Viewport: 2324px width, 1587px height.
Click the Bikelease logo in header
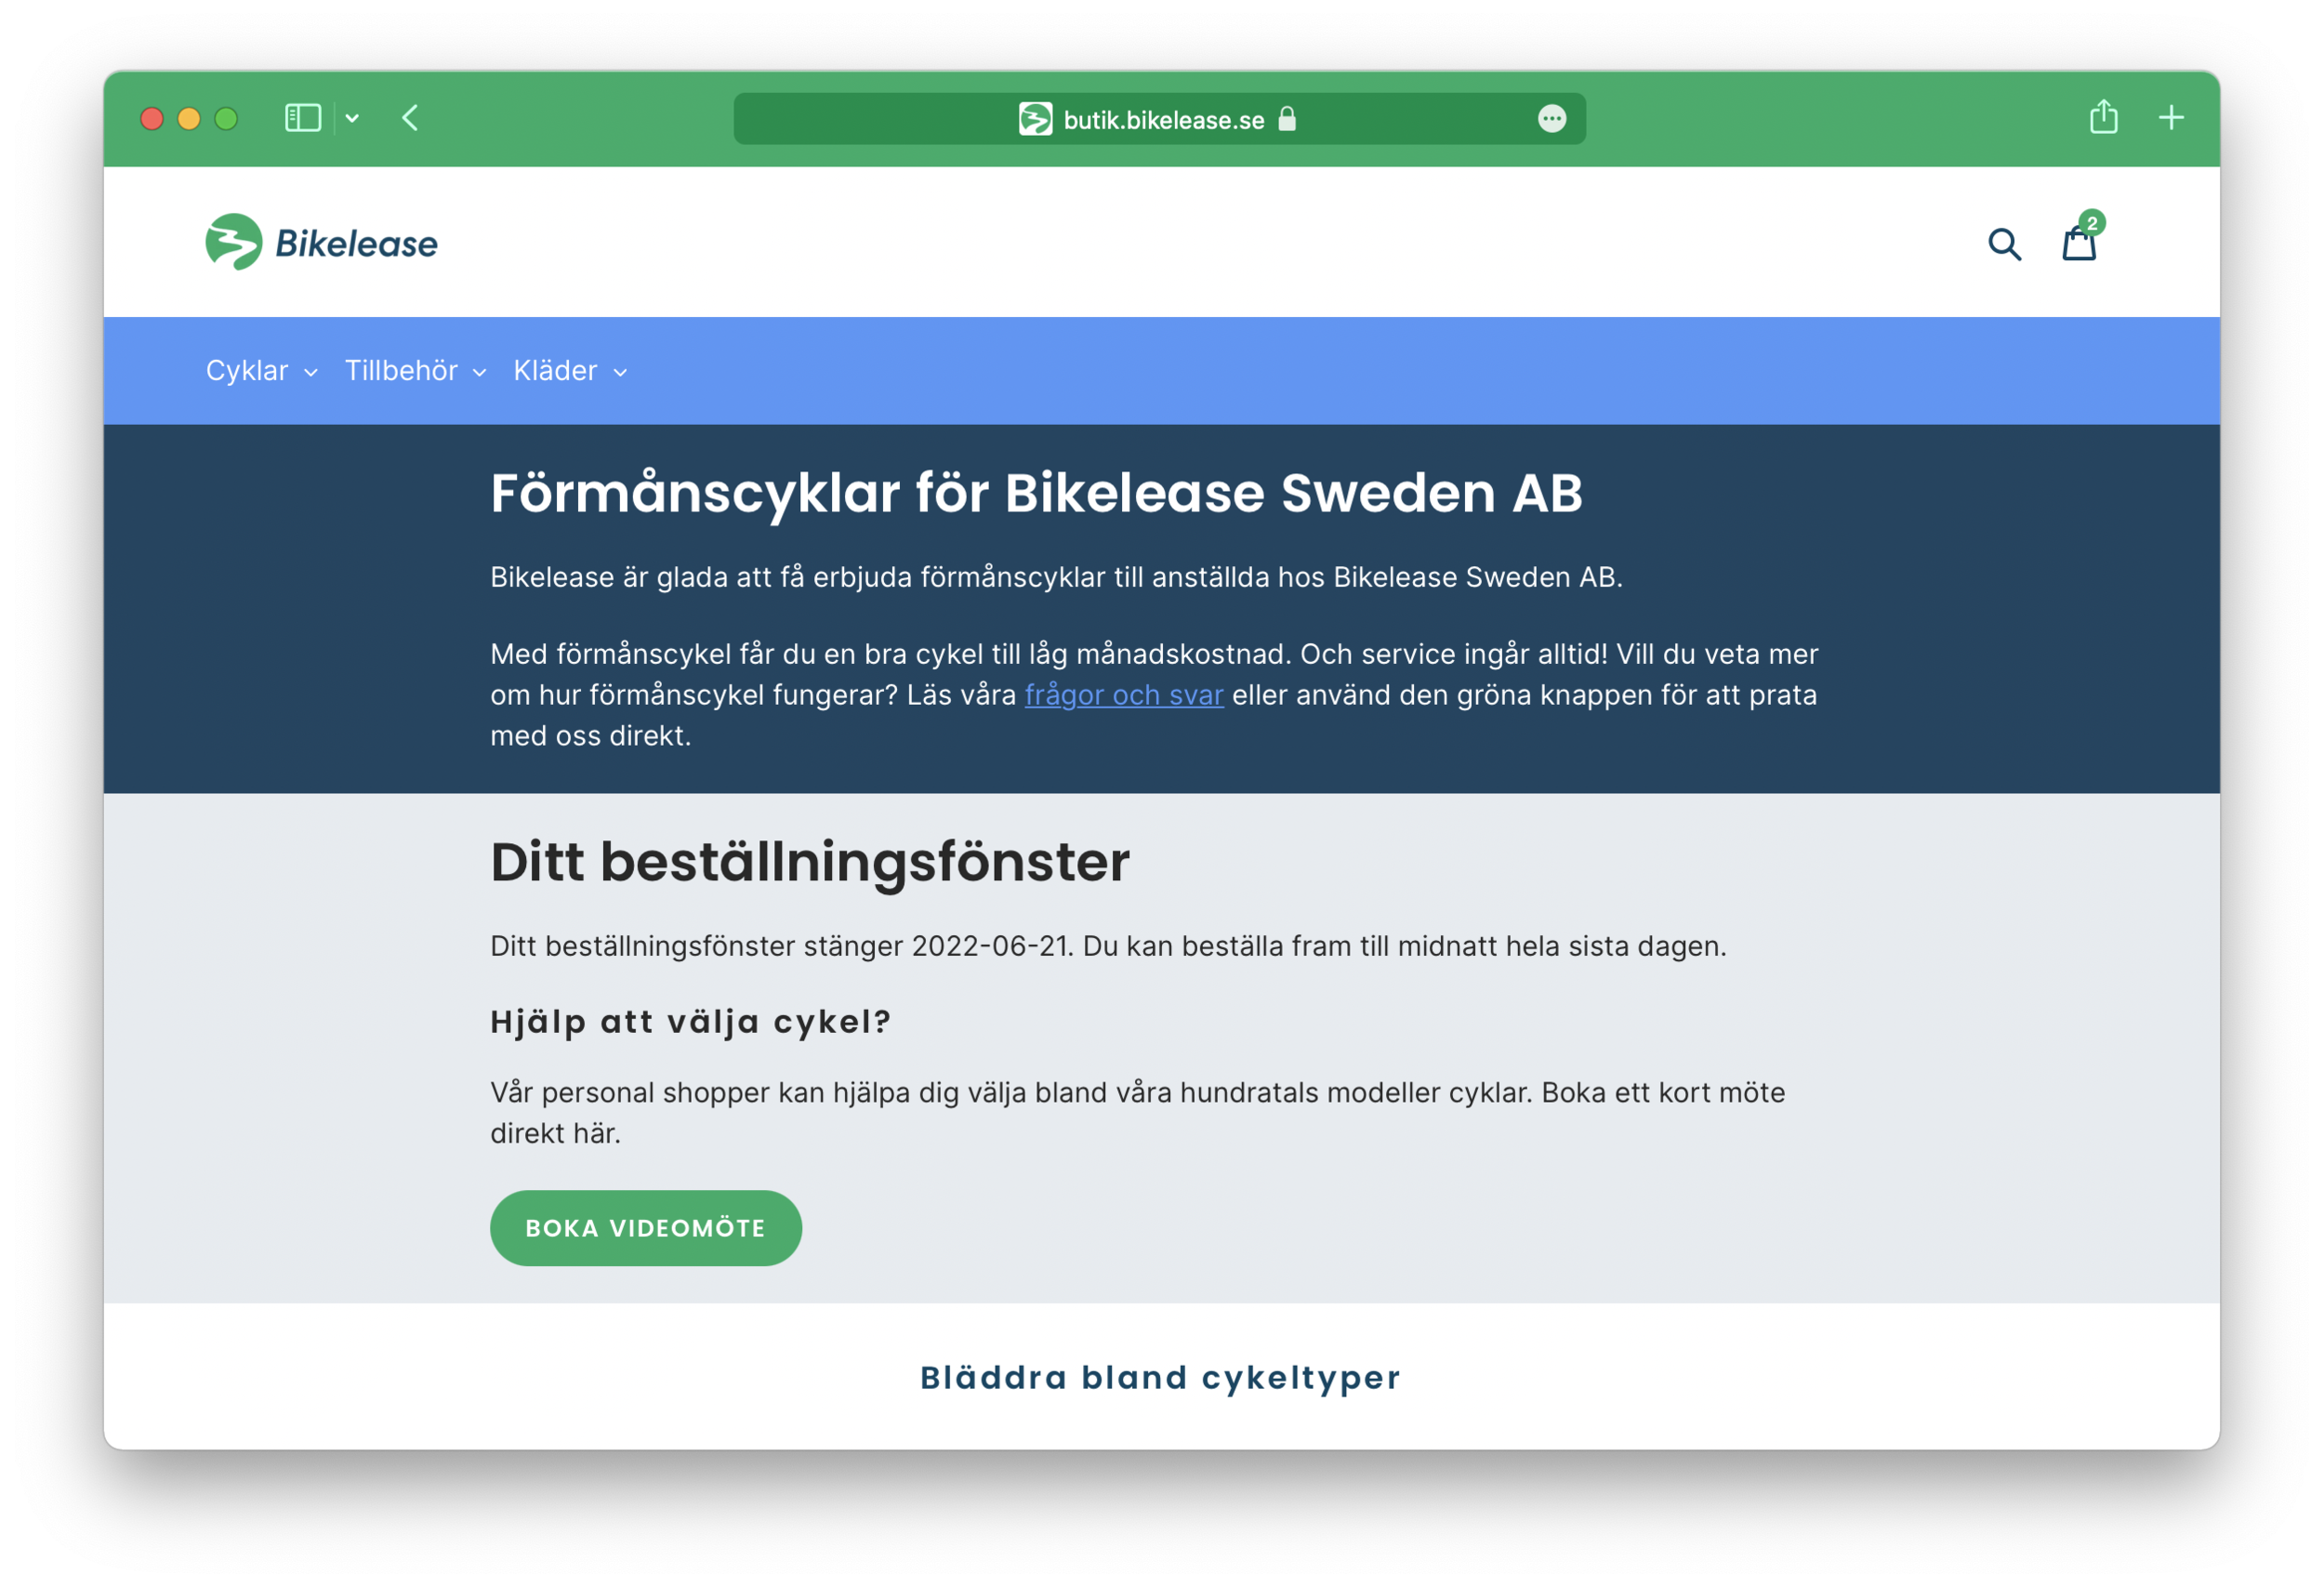pos(321,242)
